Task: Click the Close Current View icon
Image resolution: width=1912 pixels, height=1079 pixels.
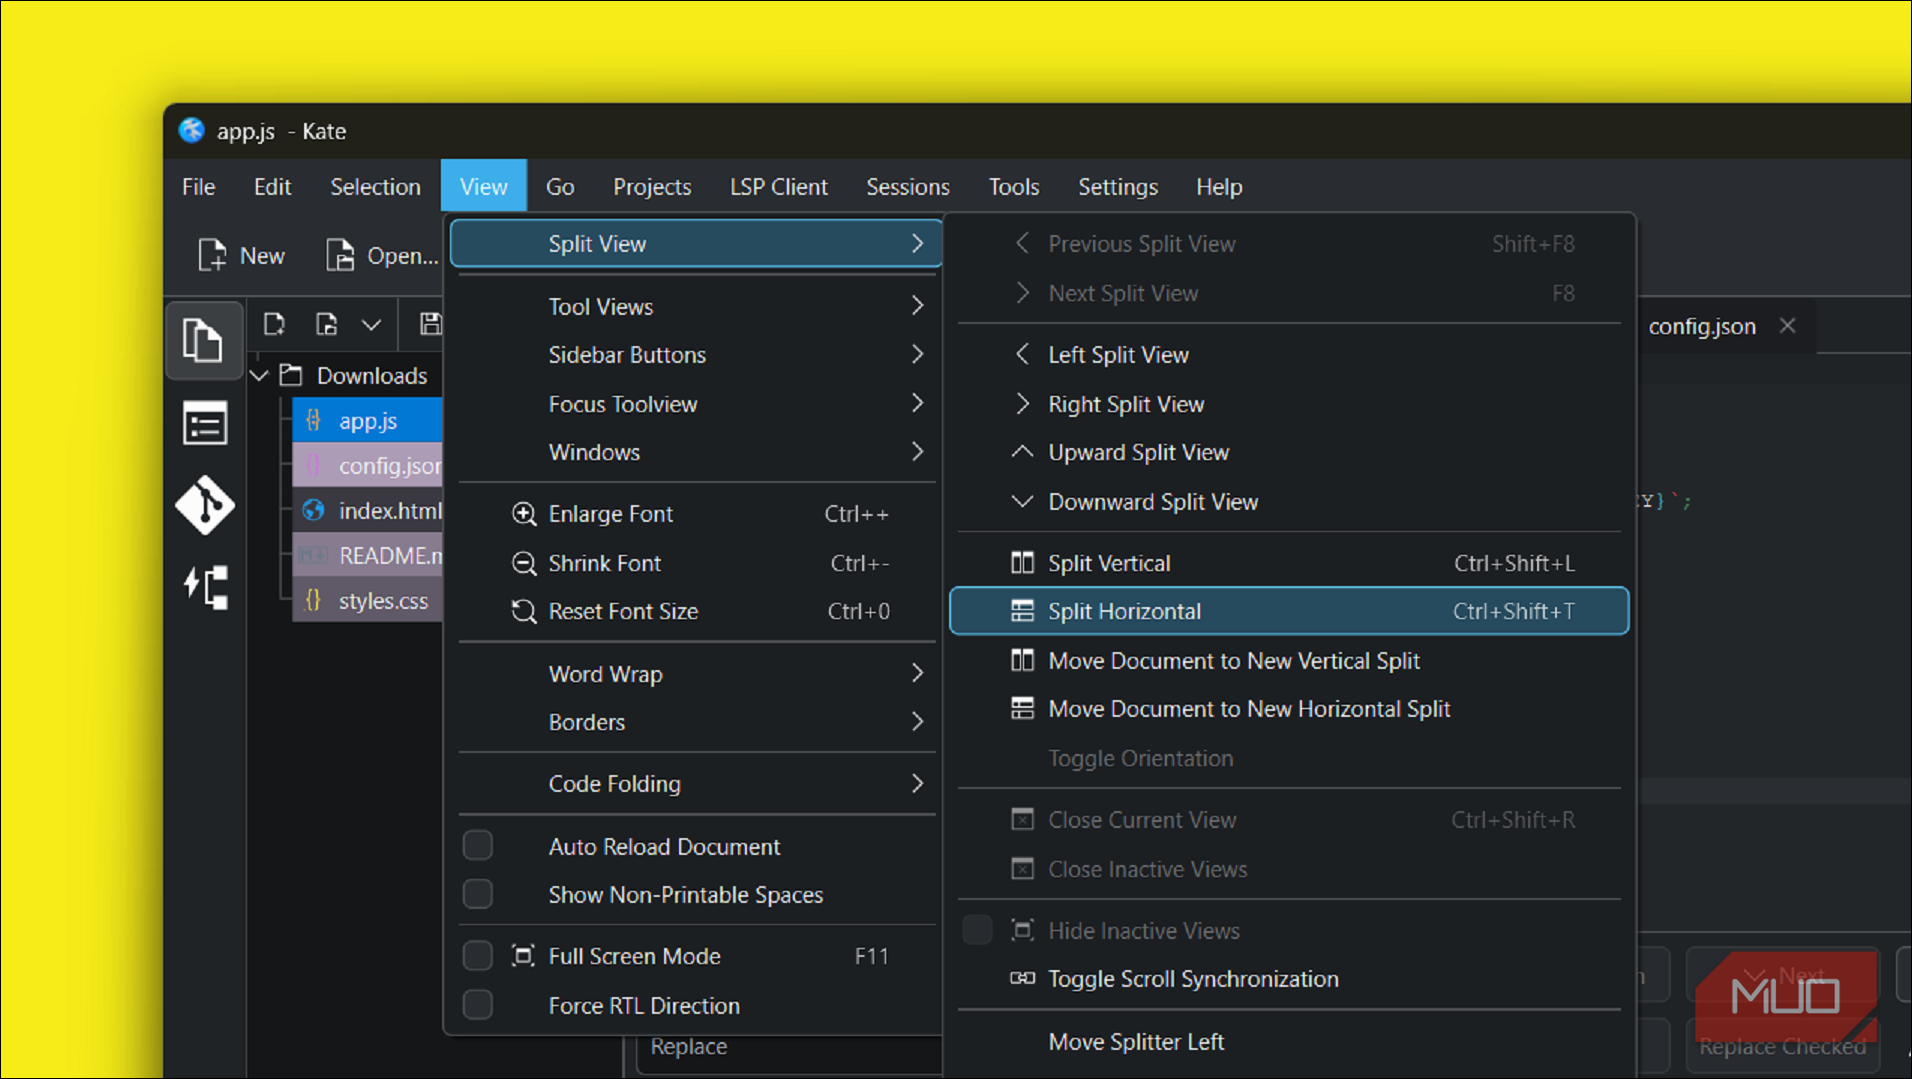Action: tap(1022, 820)
